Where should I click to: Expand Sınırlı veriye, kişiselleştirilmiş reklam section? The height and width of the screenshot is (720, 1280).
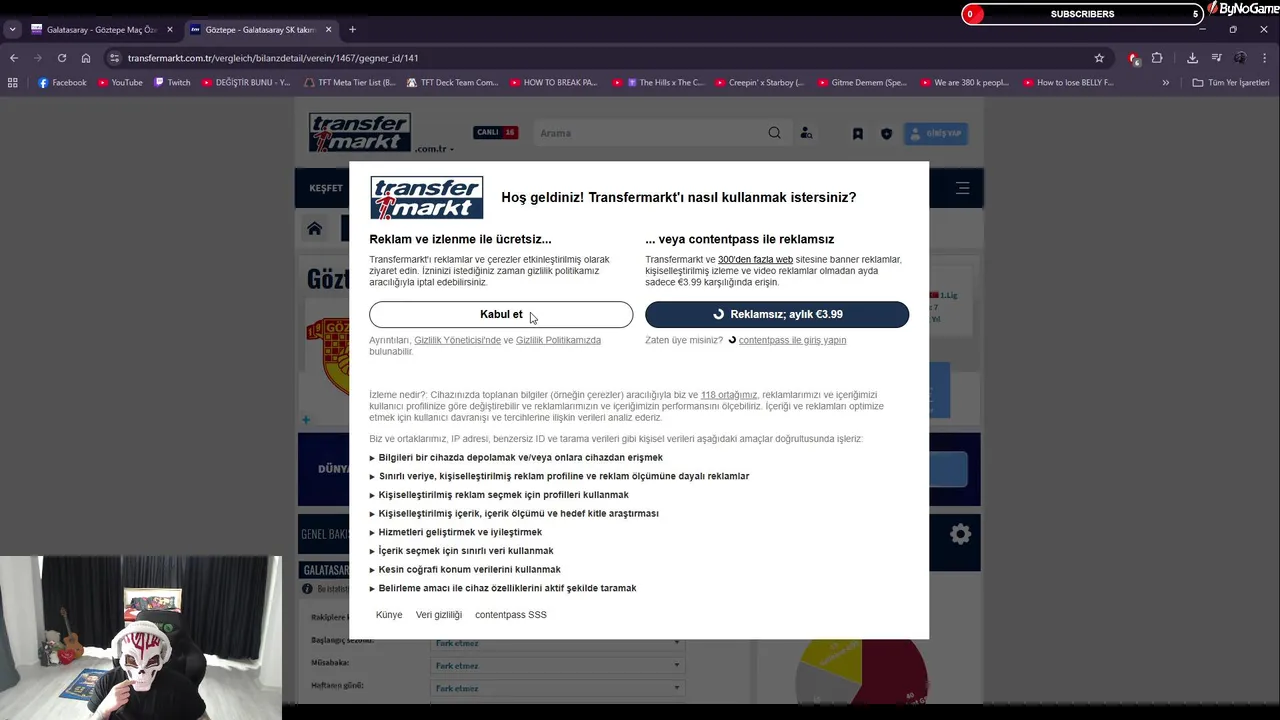click(559, 476)
